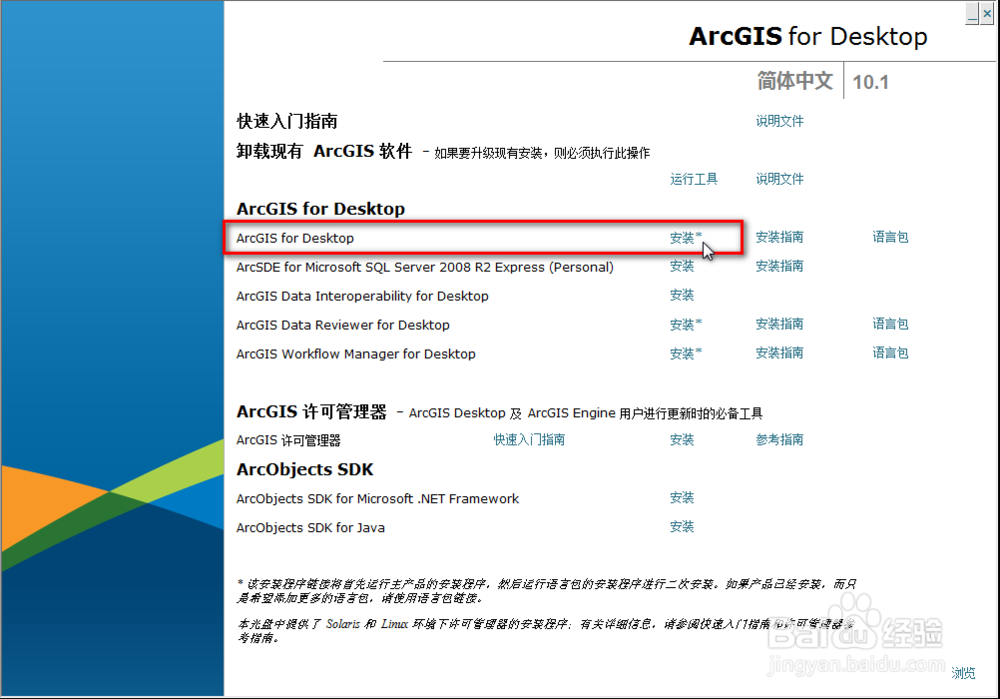Install ArcSDE for Microsoft SQL Server

pos(682,266)
